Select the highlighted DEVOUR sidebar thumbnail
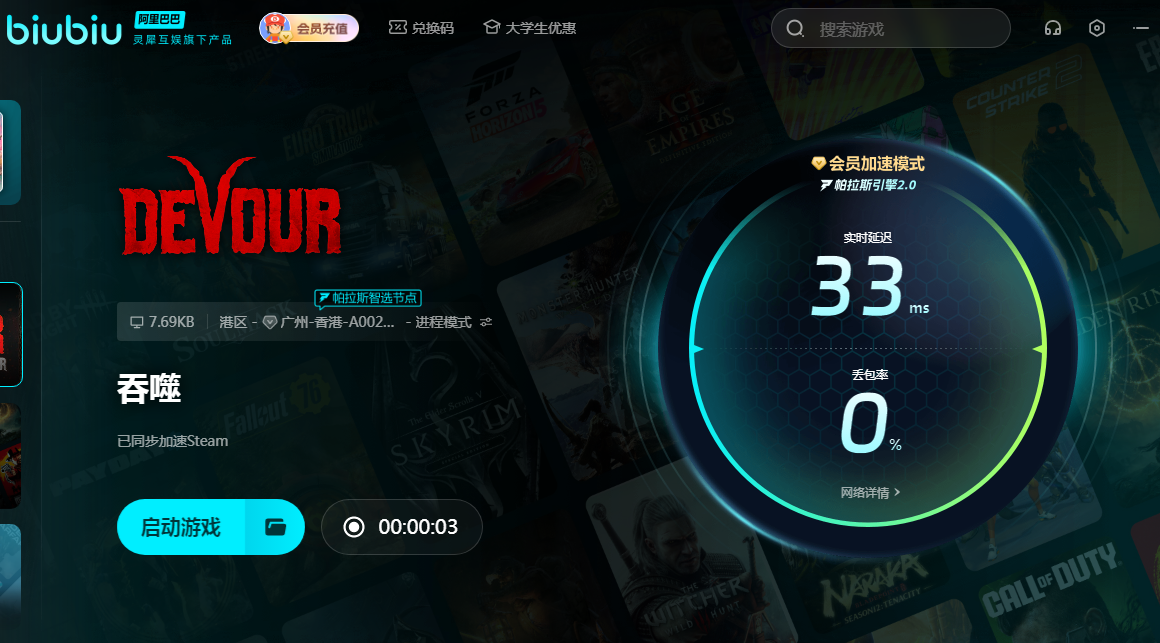 coord(11,334)
